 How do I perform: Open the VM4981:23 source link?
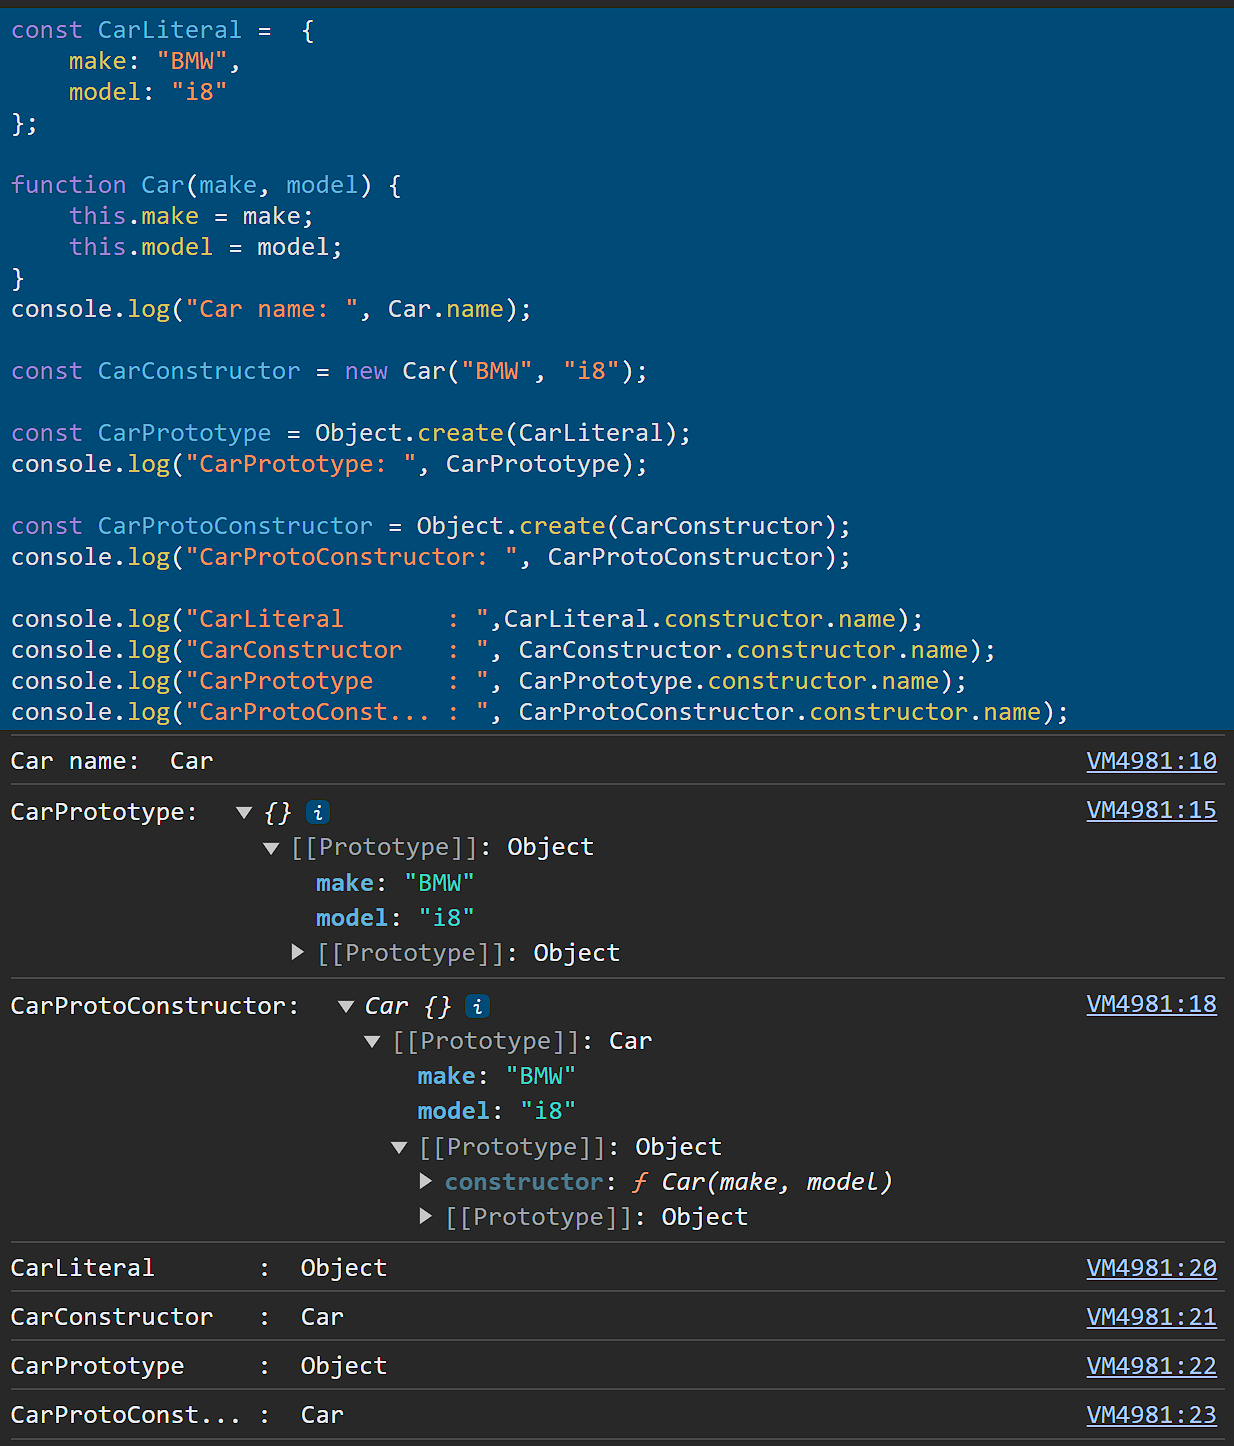pyautogui.click(x=1151, y=1415)
